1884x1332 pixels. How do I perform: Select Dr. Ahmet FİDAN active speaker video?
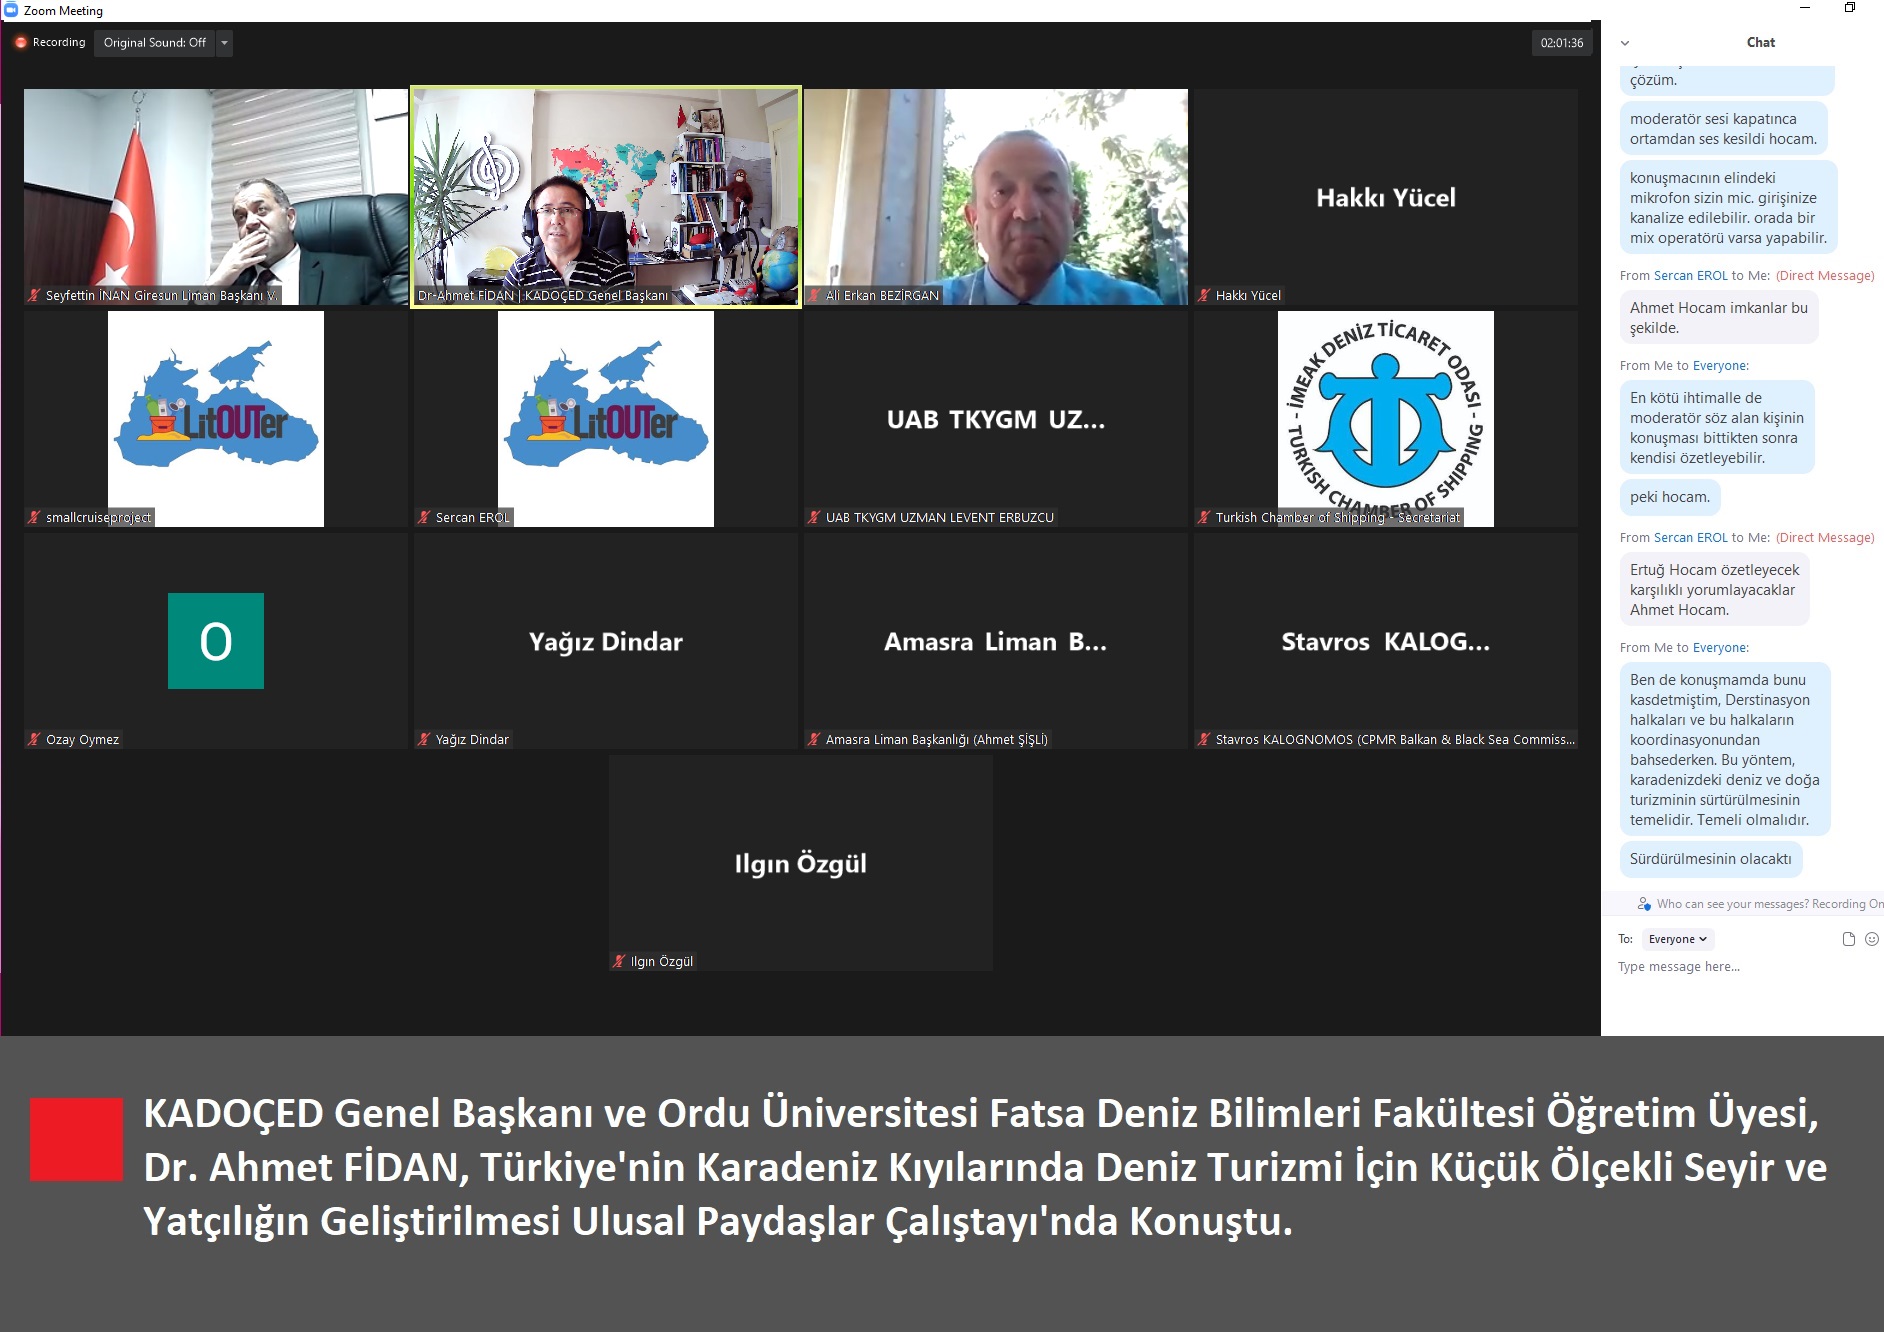tap(606, 197)
